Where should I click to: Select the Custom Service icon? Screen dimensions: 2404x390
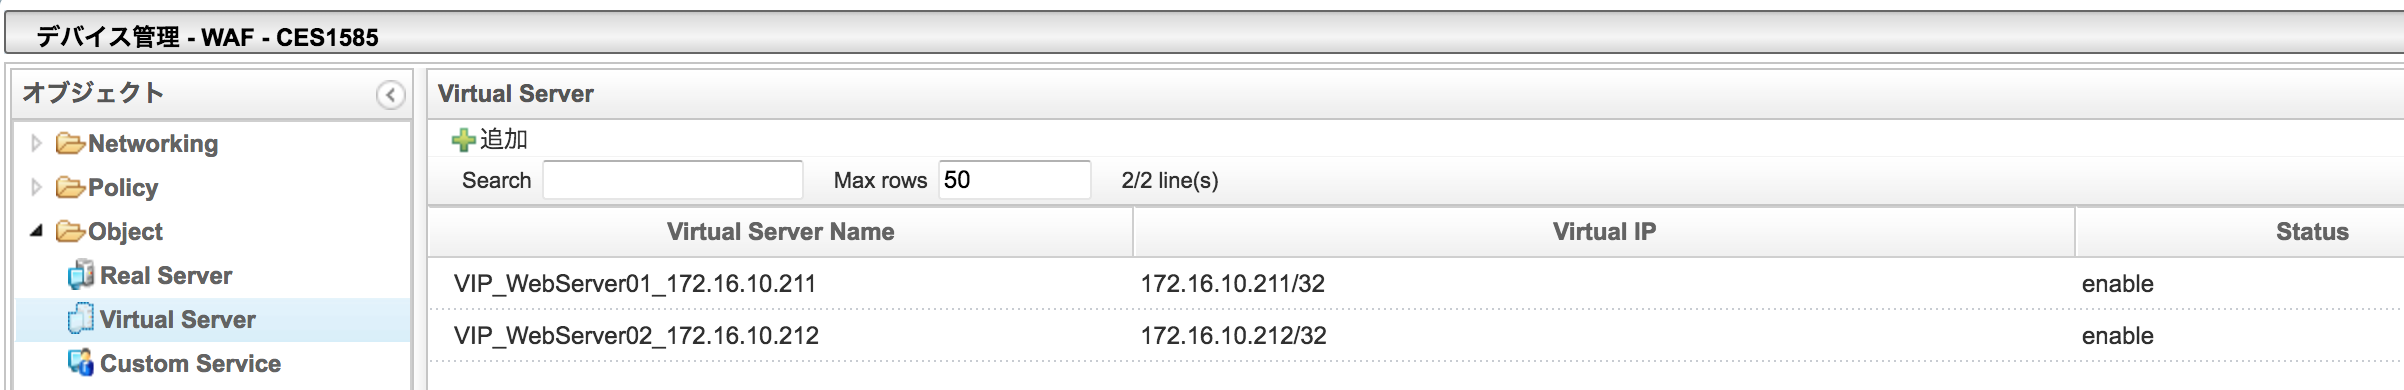tap(81, 362)
